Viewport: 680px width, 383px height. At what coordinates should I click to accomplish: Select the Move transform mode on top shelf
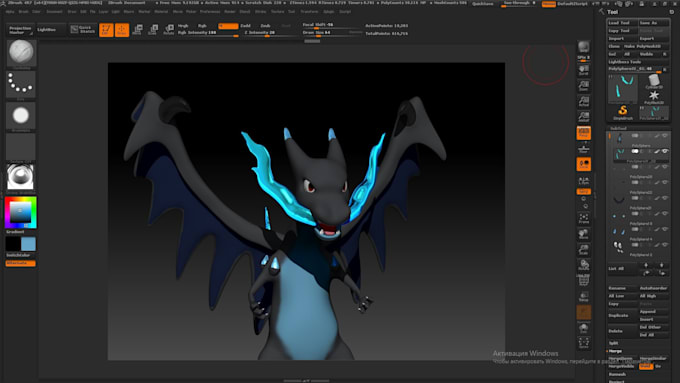pos(137,30)
